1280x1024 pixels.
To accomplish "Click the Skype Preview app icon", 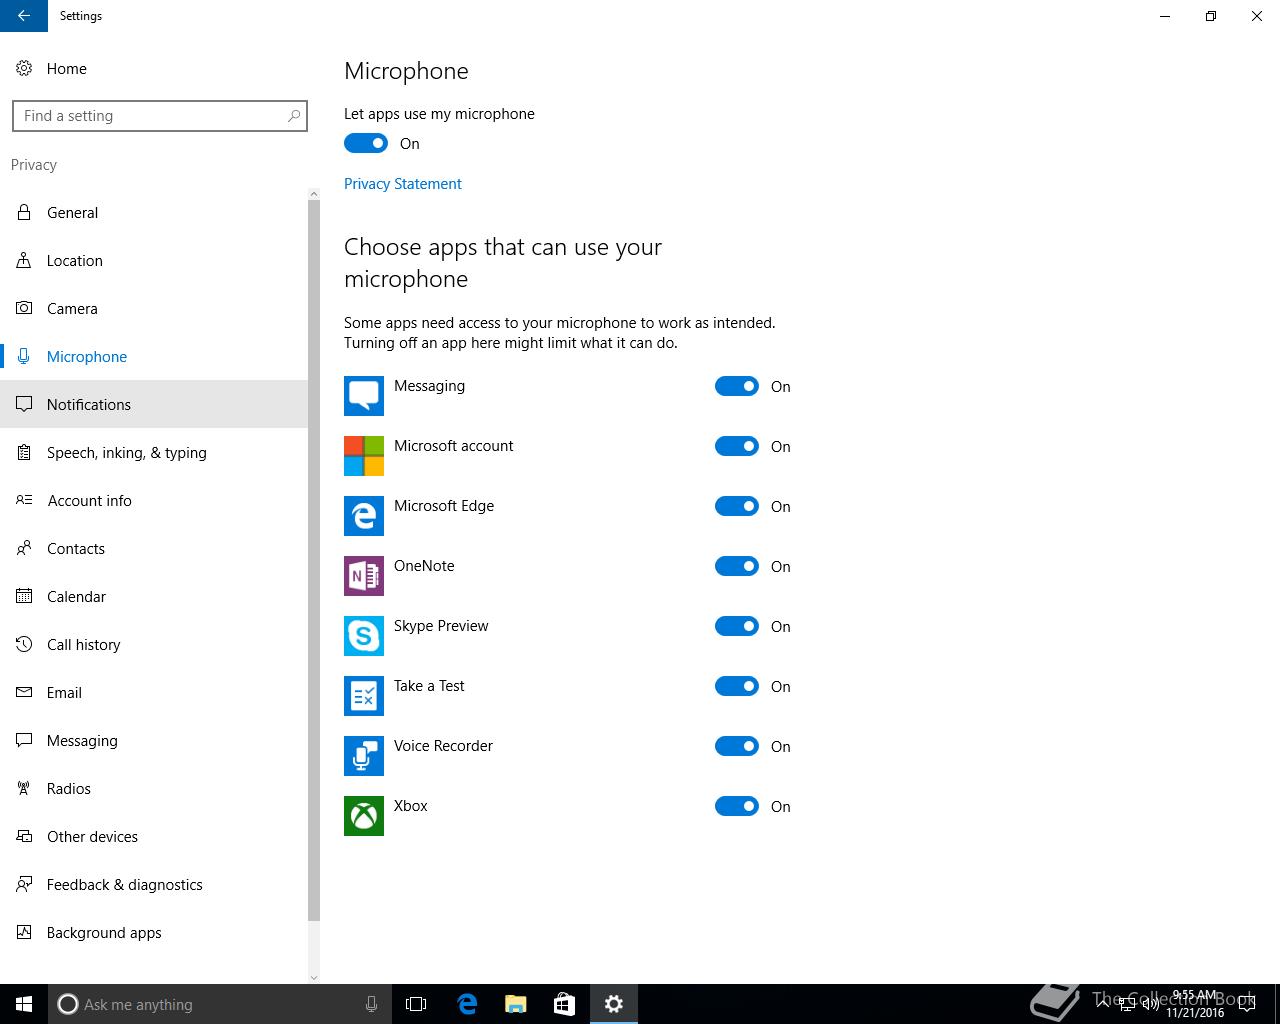I will pos(364,636).
